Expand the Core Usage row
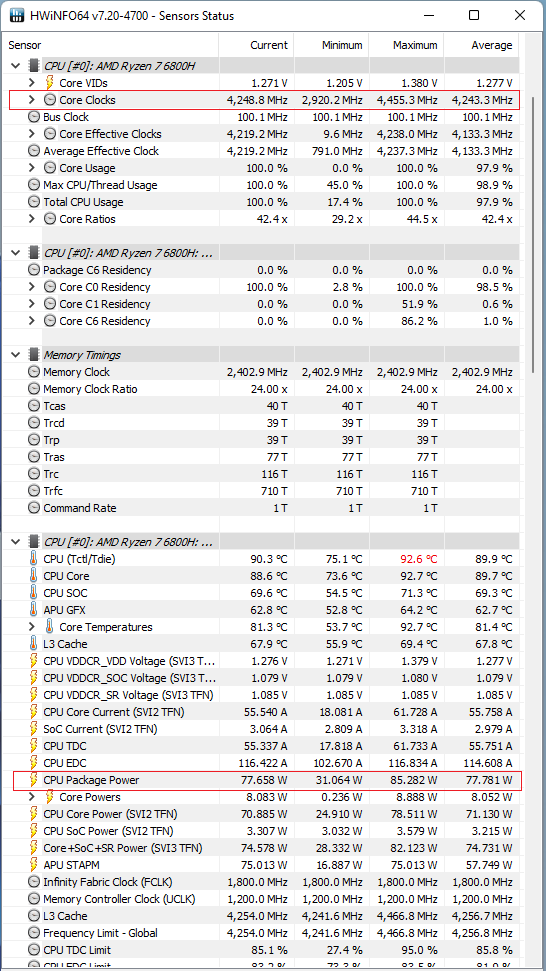 [x=32, y=168]
